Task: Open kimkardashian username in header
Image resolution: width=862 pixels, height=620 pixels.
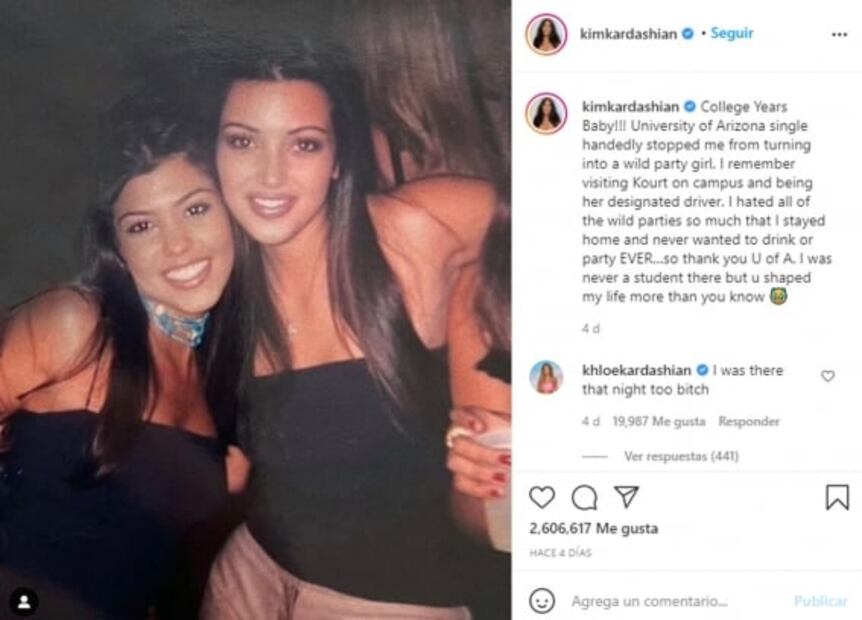Action: click(628, 34)
